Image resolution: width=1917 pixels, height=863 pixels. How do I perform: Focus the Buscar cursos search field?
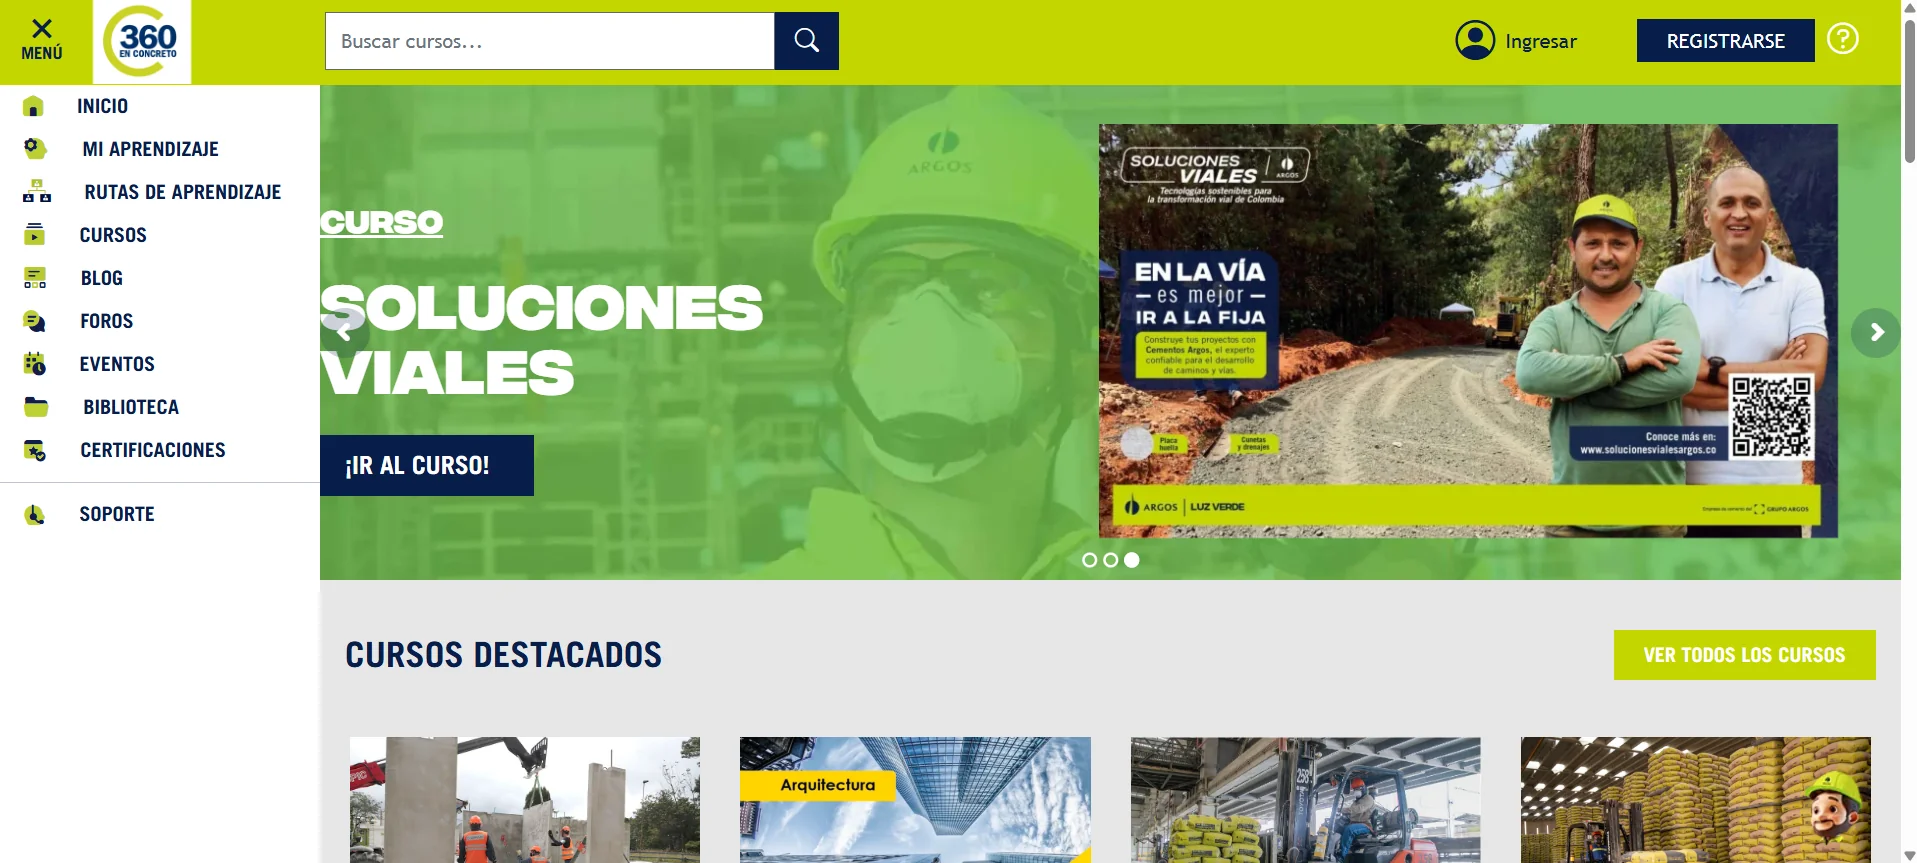point(549,41)
